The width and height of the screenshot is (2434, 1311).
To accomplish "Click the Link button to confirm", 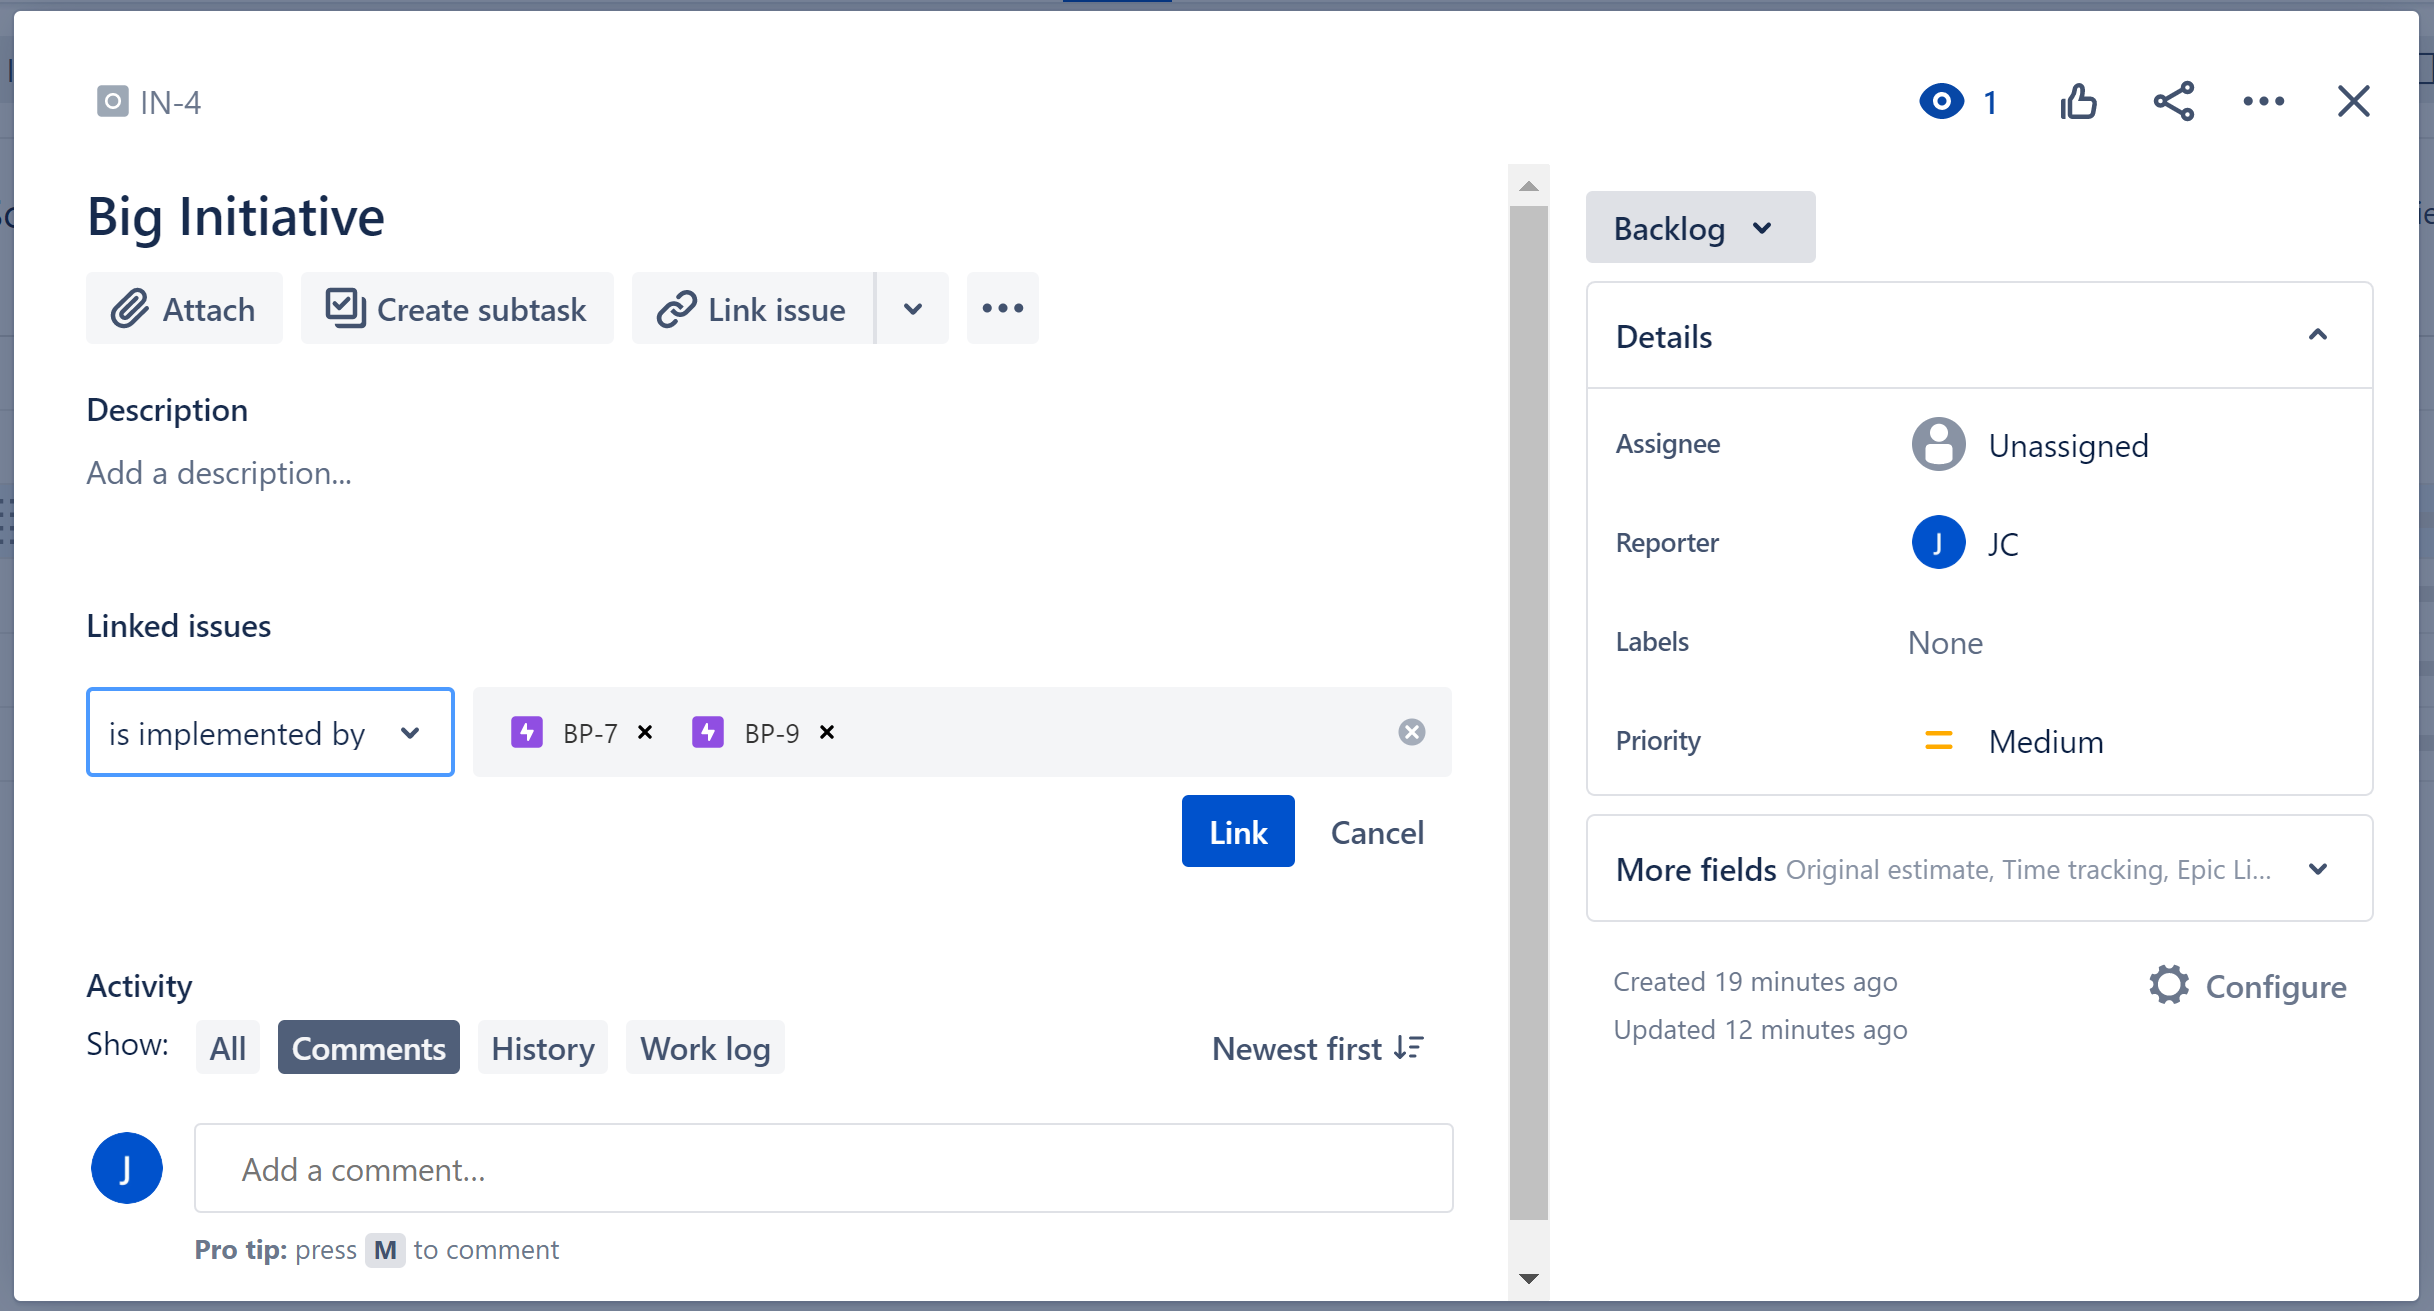I will coord(1238,833).
